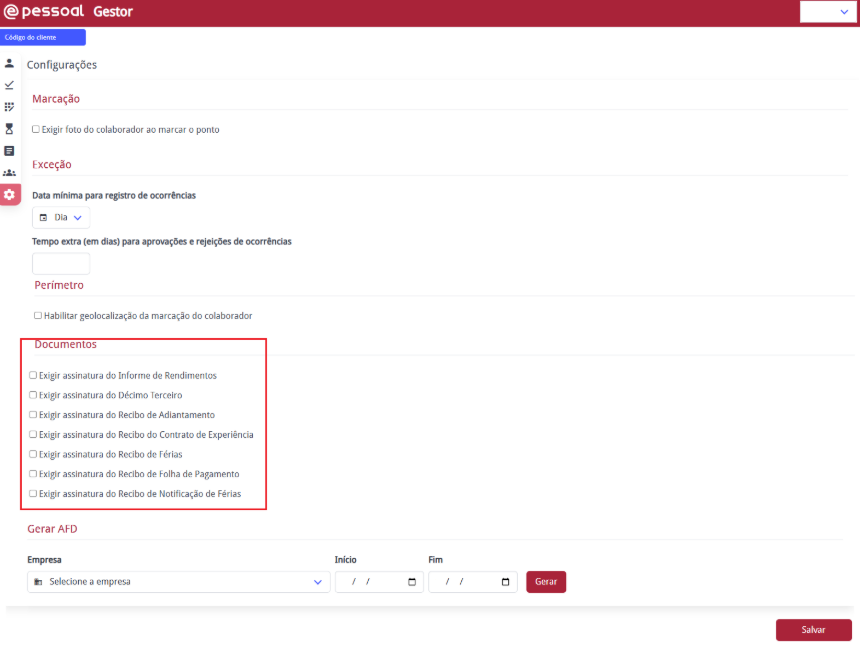Click the Salvar button
The image size is (860, 646).
813,630
